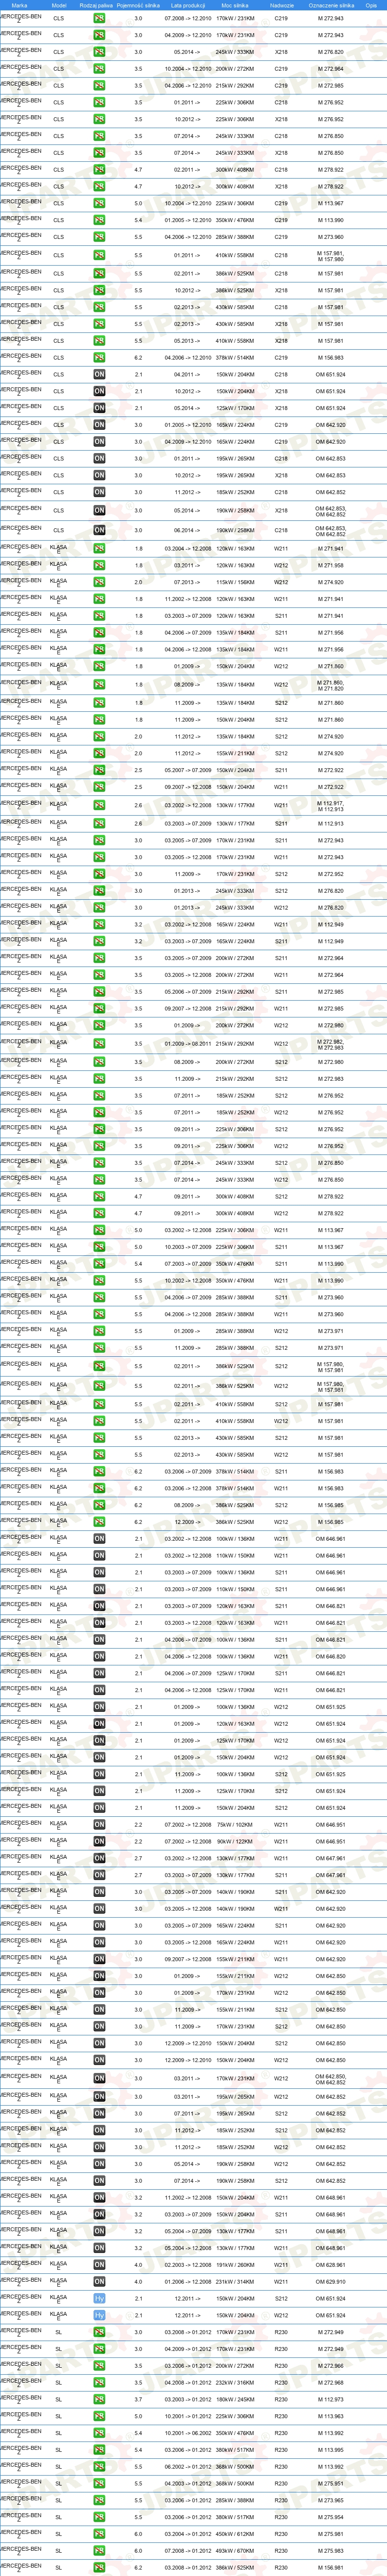The image size is (387, 2576).
Task: Click petrol icon in CLS M 113.967 row
Action: click(x=99, y=203)
